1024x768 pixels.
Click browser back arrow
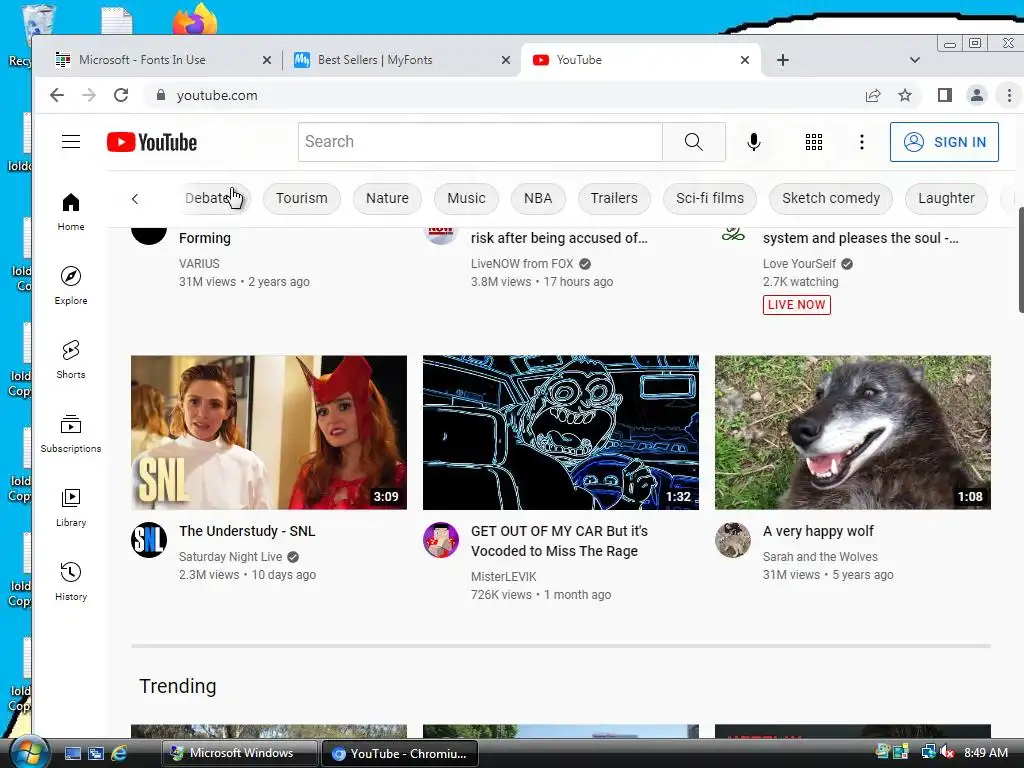[x=57, y=95]
